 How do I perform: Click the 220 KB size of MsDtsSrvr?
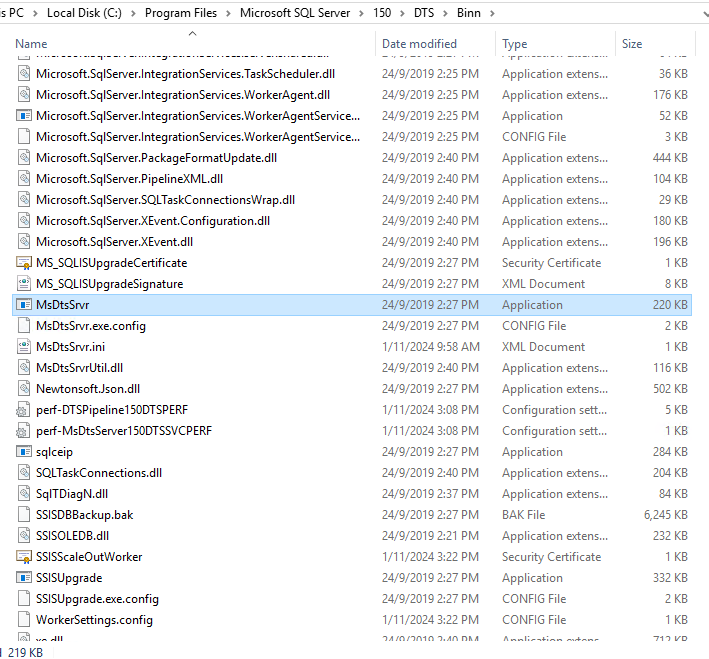coord(670,305)
